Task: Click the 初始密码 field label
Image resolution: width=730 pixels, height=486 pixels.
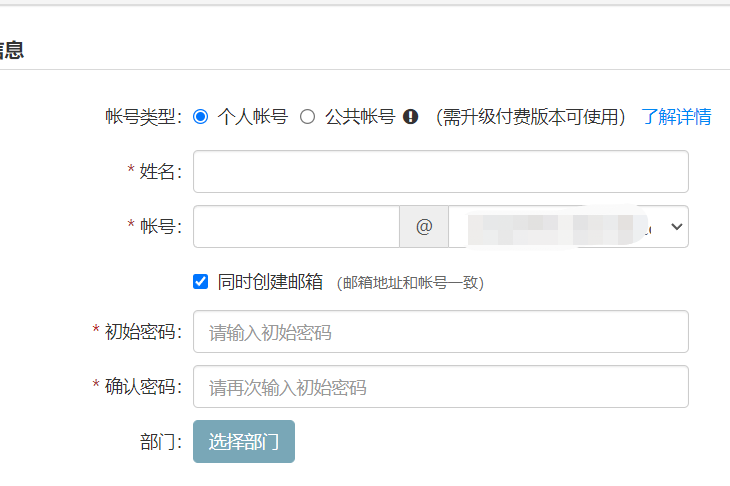Action: click(x=142, y=332)
